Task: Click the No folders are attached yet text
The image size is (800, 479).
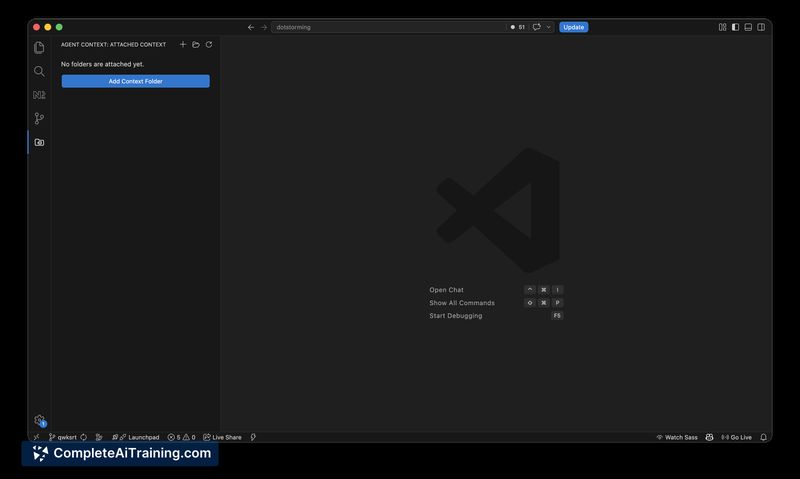Action: click(103, 64)
